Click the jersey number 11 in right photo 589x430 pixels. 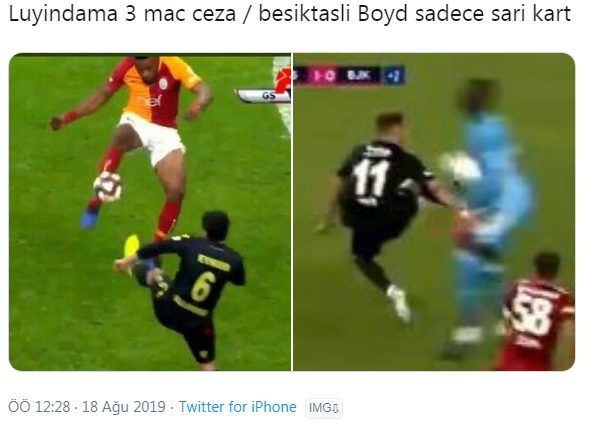click(x=370, y=179)
